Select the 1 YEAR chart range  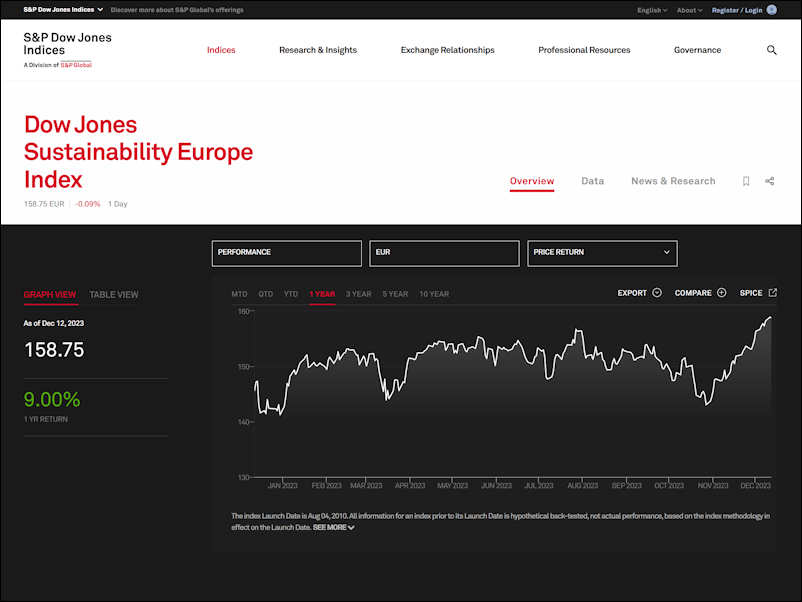[322, 294]
